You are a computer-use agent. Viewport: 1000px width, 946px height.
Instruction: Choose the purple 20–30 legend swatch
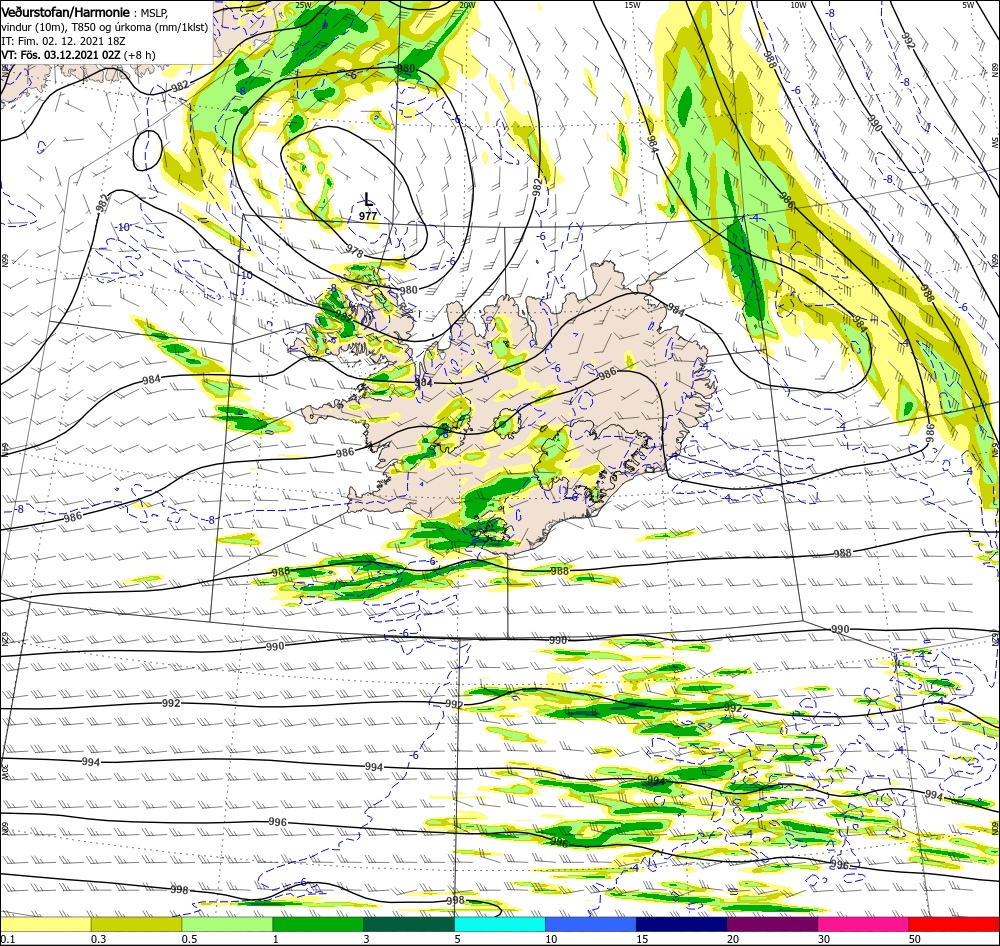772,924
